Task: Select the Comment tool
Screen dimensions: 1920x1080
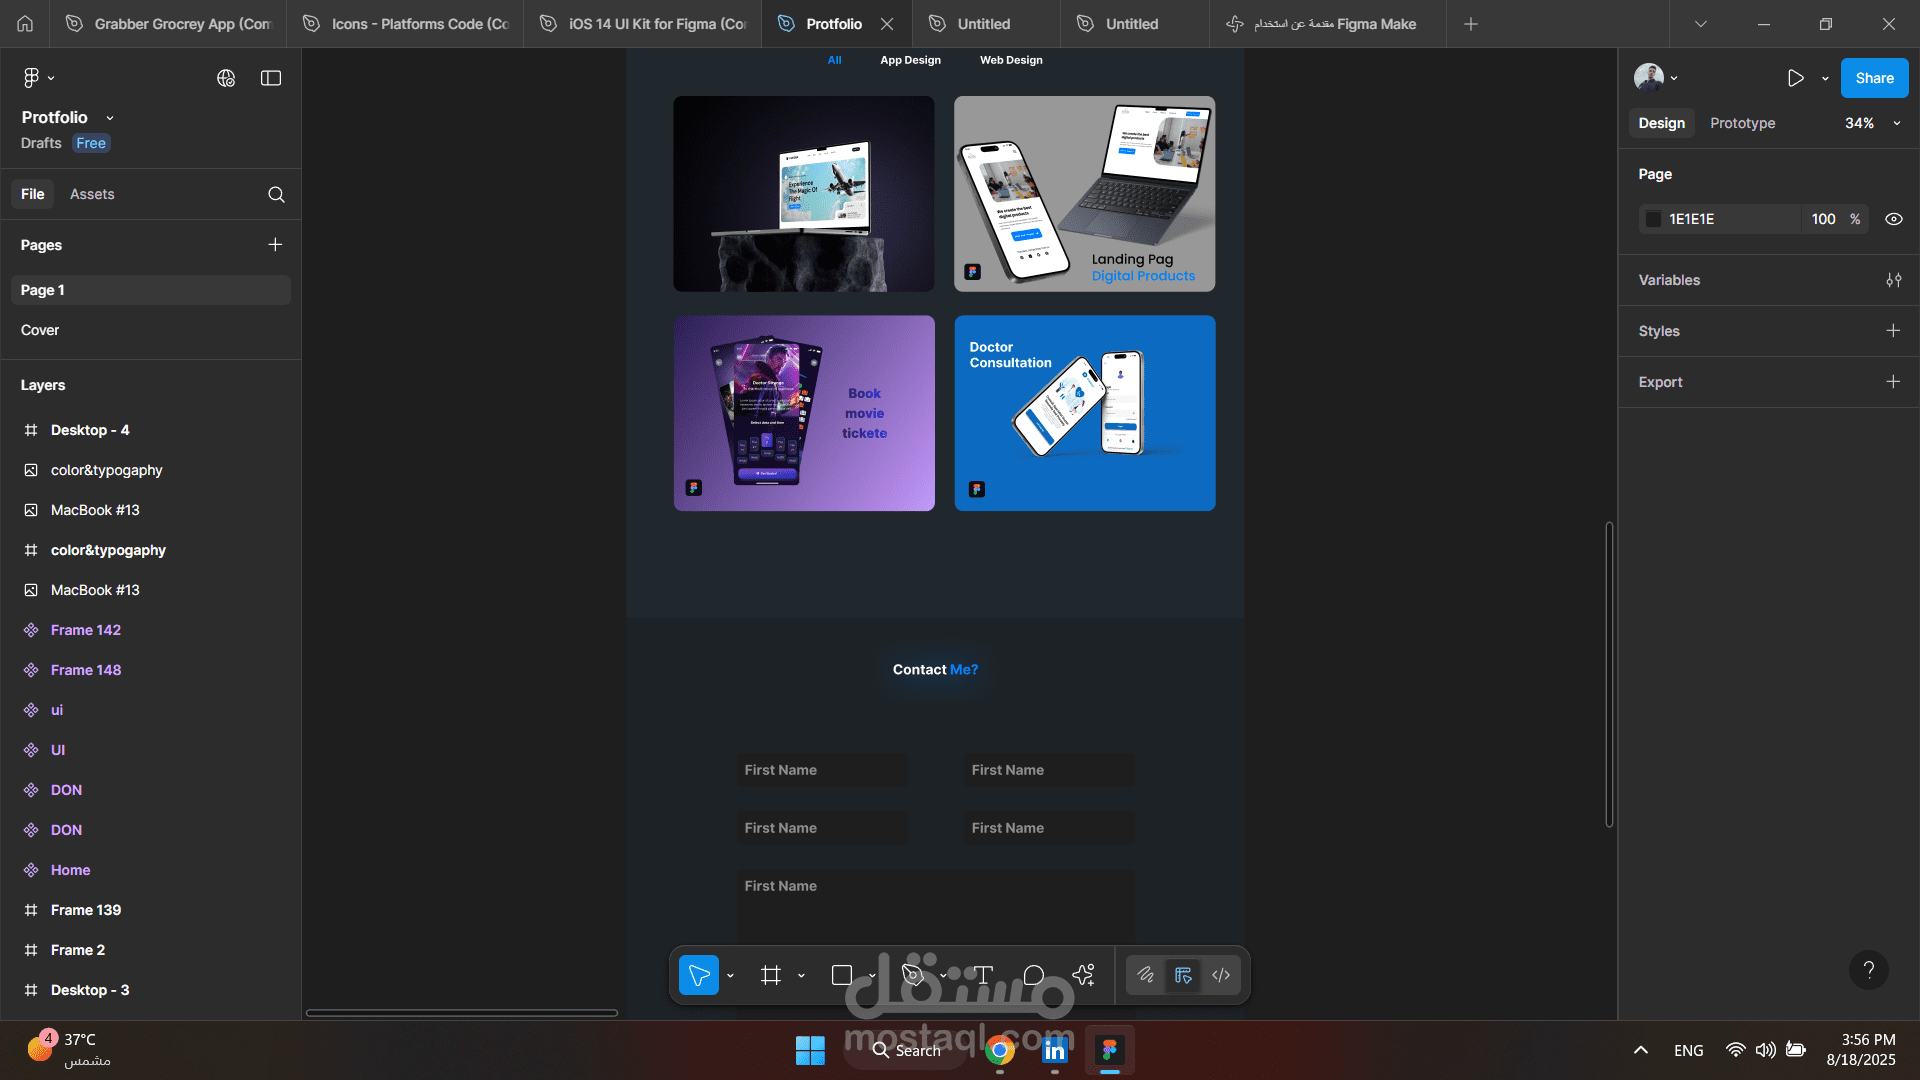Action: 1034,975
